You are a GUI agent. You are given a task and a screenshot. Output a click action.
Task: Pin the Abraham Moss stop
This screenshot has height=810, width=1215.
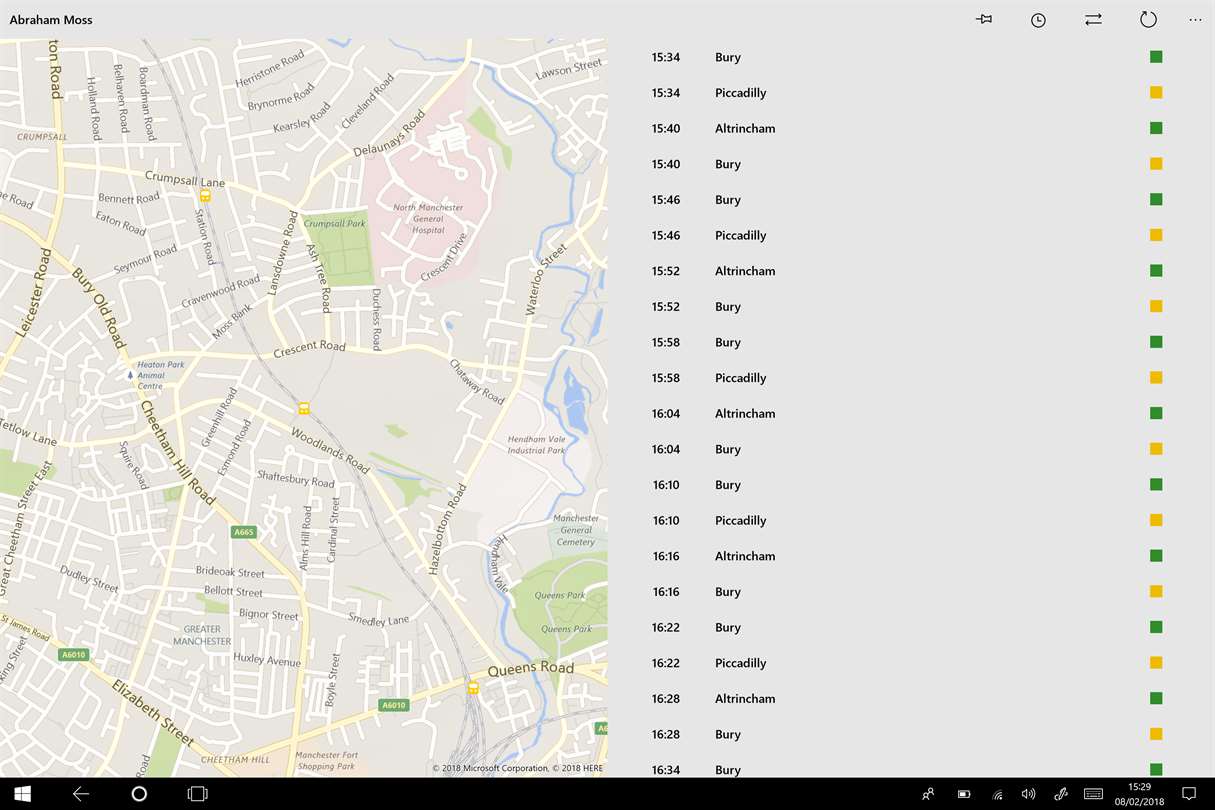[x=984, y=19]
